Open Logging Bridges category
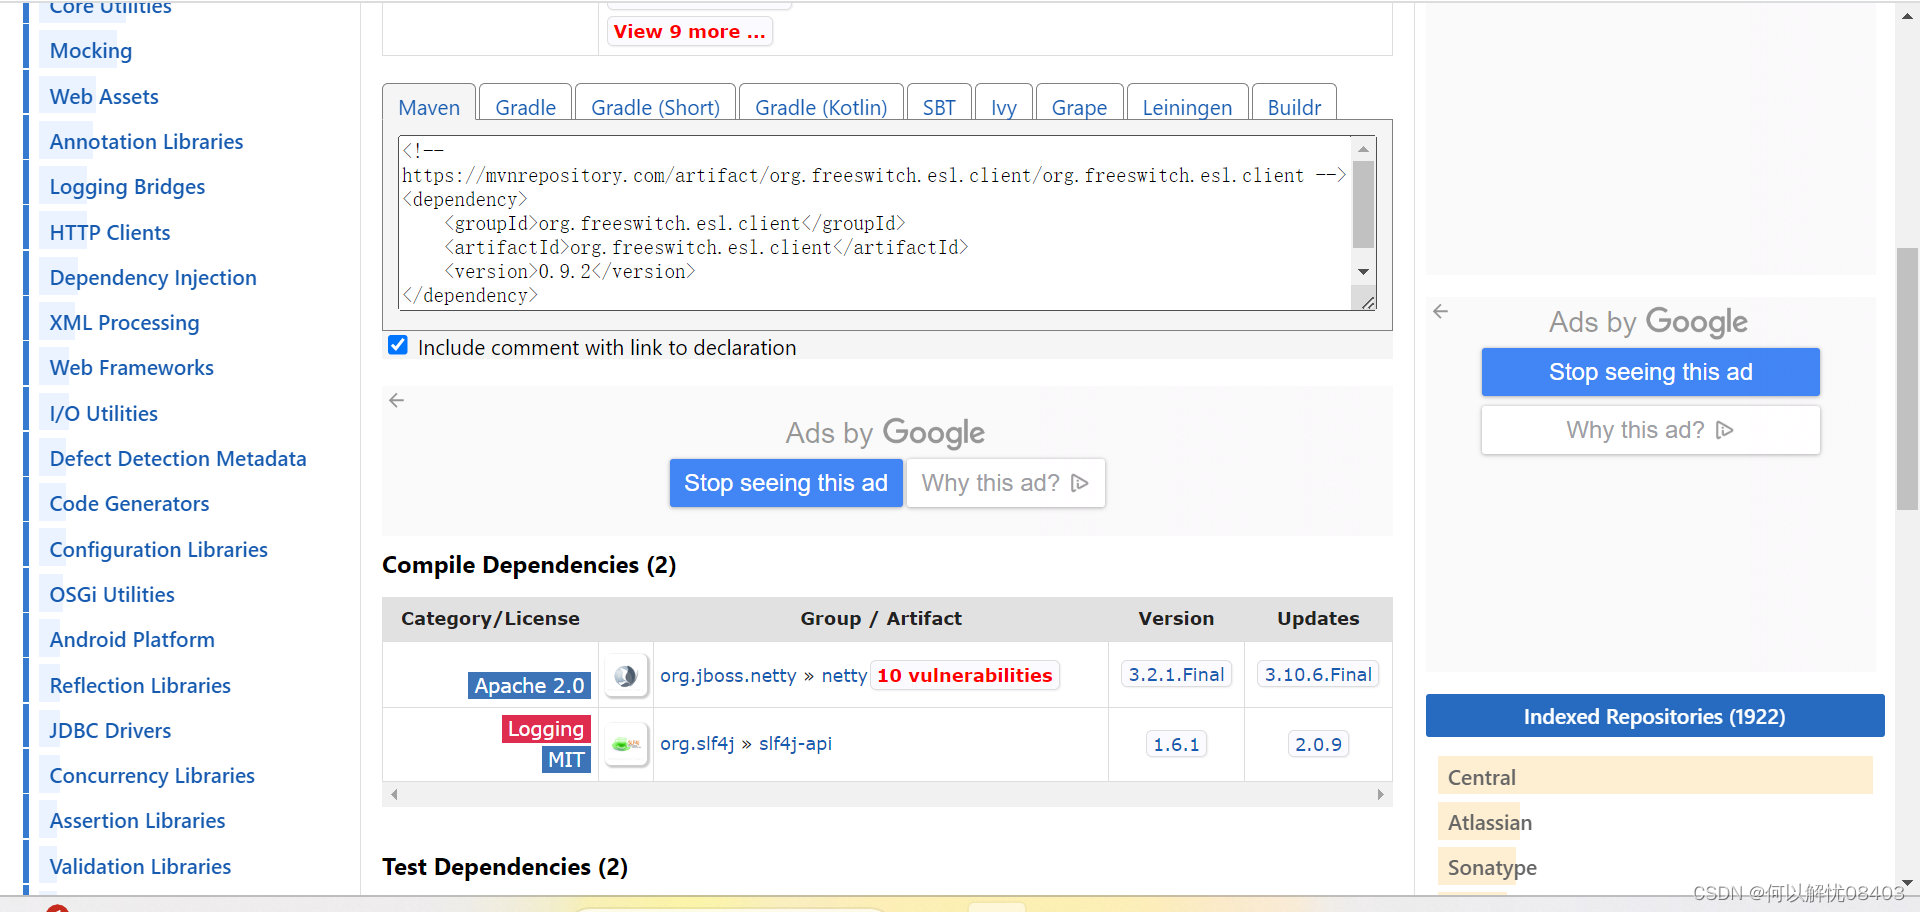 127,187
